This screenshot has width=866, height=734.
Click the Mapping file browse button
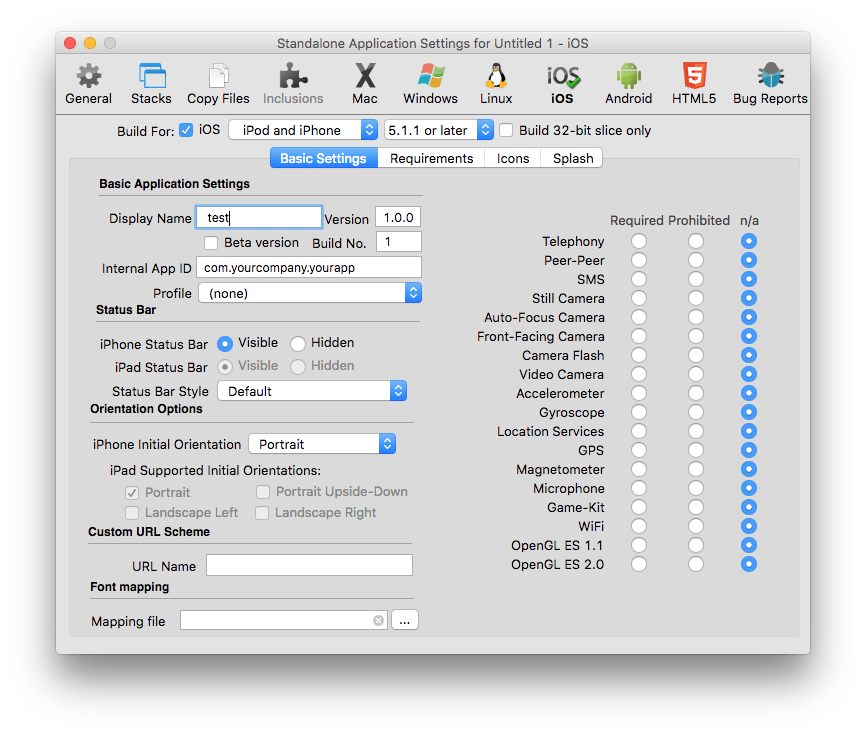[x=405, y=621]
